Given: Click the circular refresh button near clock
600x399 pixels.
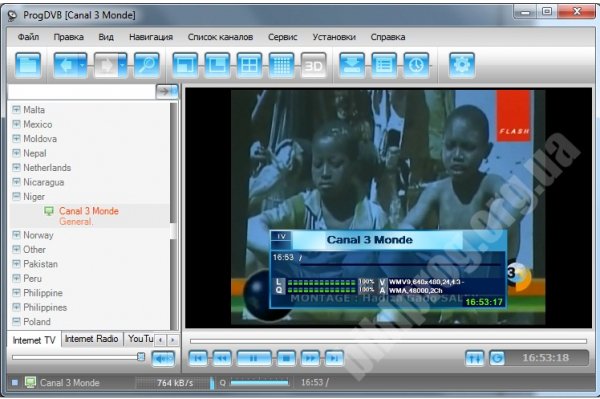Looking at the screenshot, I should click(497, 358).
